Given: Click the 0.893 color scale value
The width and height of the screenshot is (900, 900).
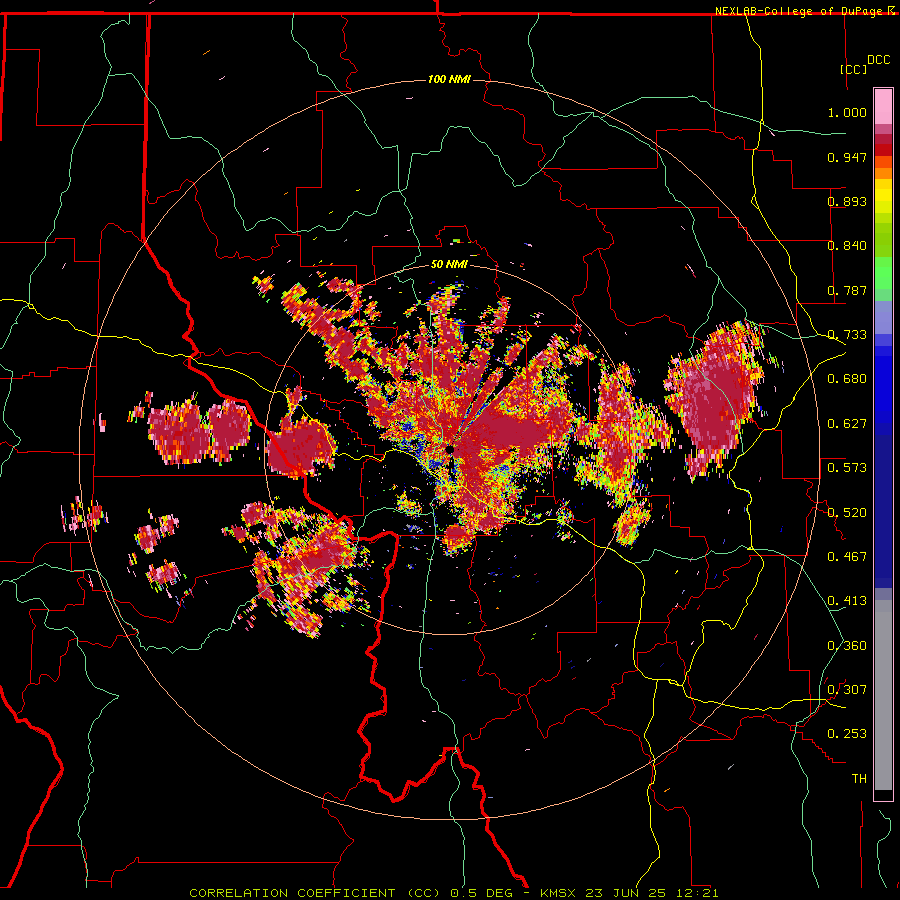Looking at the screenshot, I should coord(847,201).
